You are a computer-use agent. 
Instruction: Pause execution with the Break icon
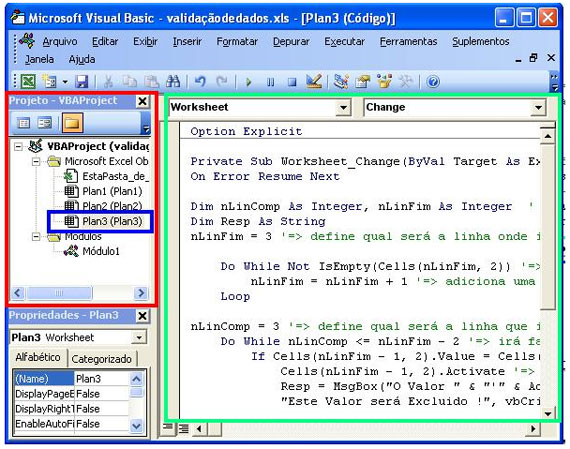tap(270, 82)
